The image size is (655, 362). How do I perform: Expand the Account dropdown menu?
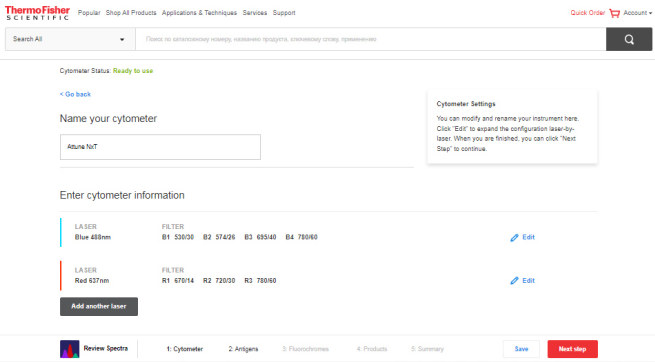tap(637, 13)
